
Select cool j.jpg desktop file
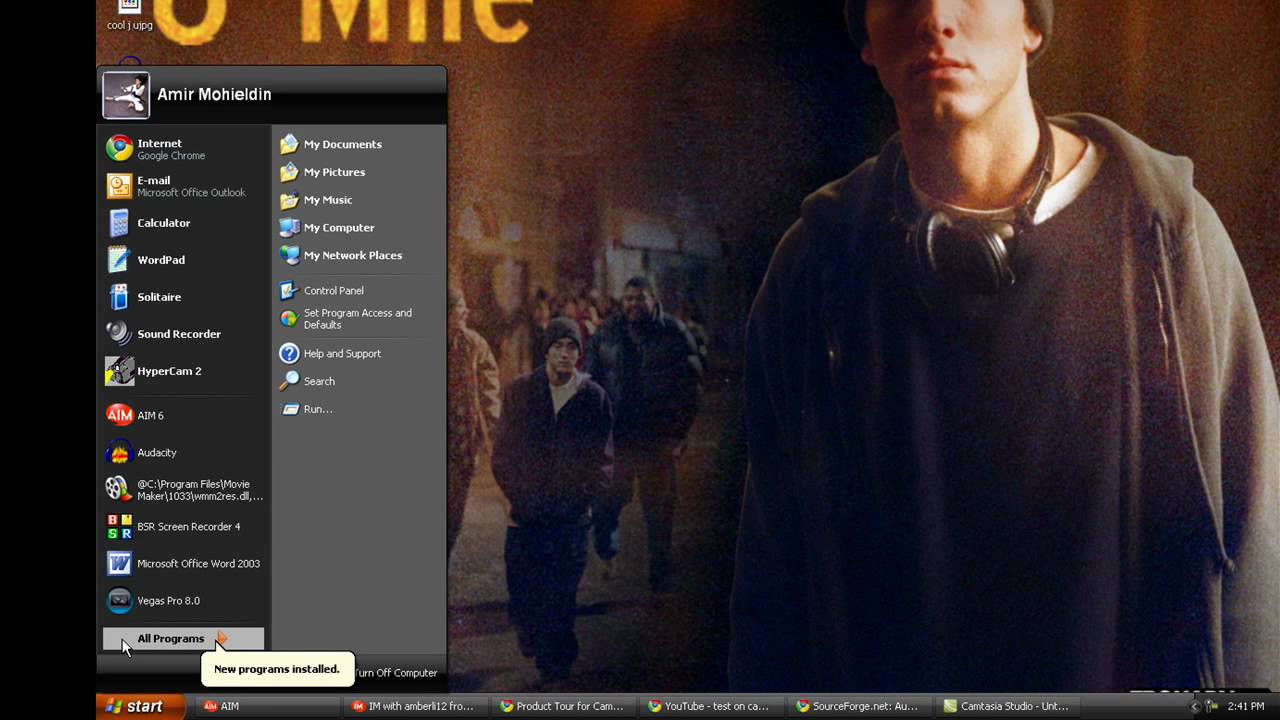click(x=129, y=16)
